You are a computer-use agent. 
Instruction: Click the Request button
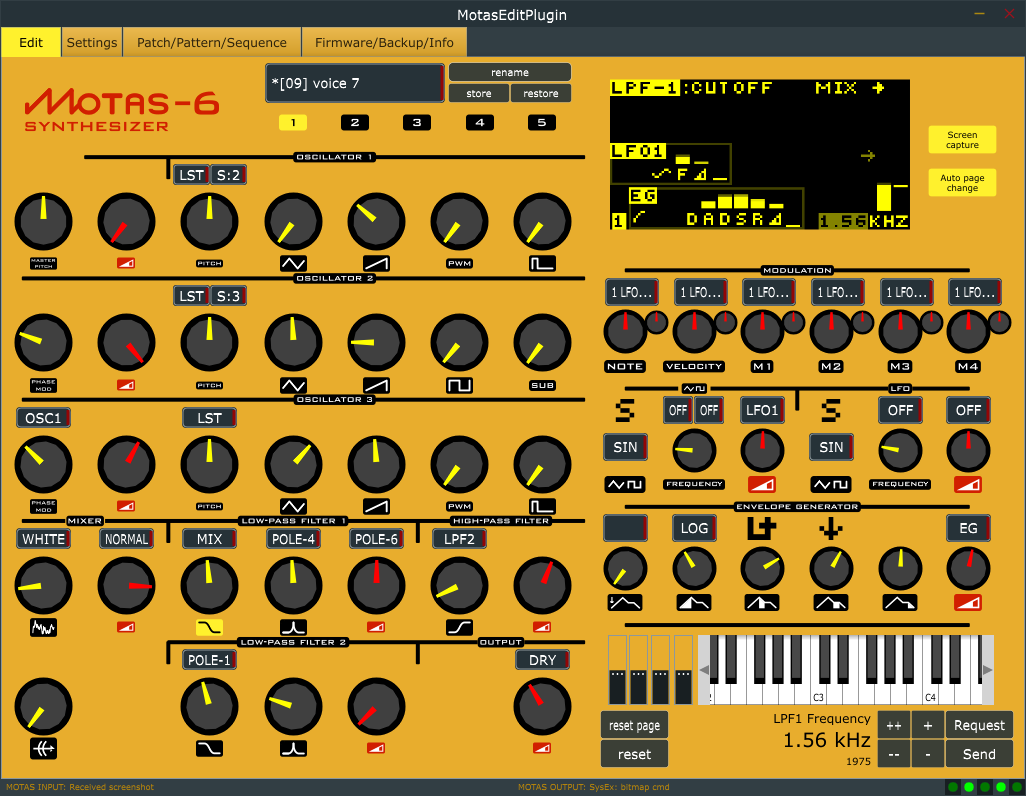[979, 725]
